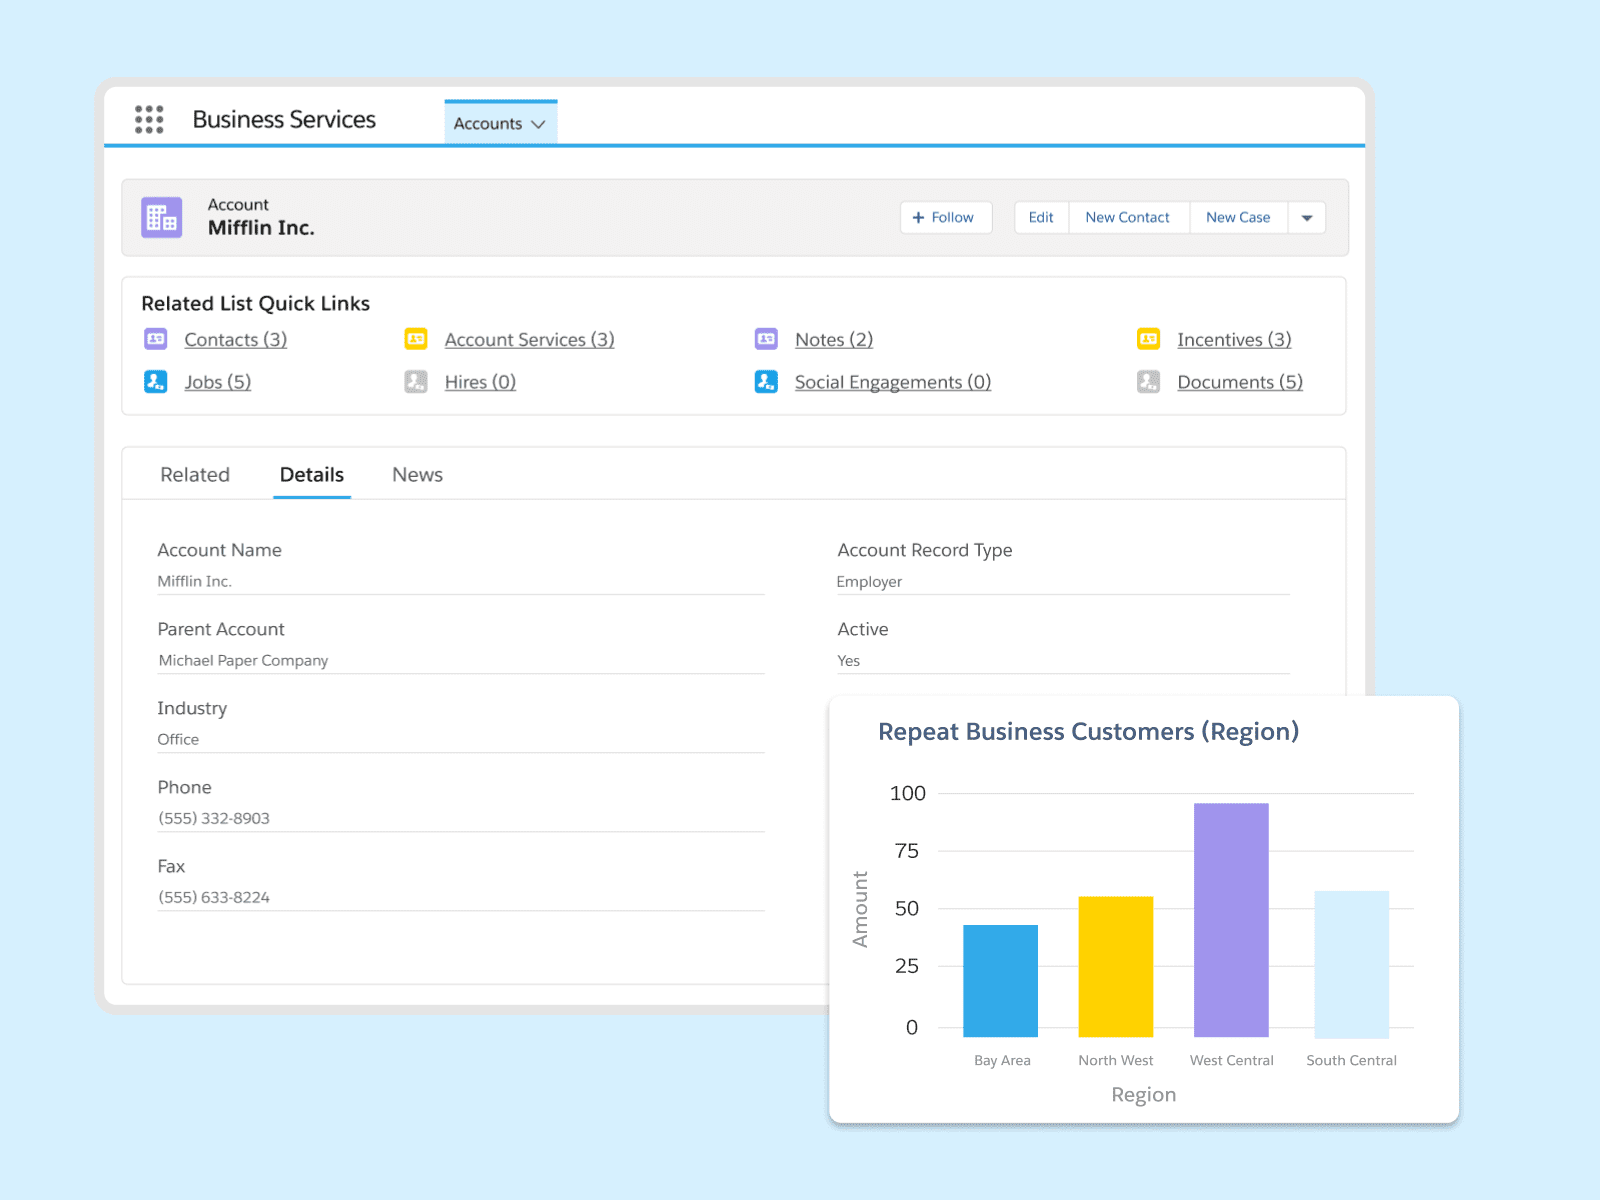Open the Account Services (3) link
Screen dimensions: 1600x1200
pos(529,339)
